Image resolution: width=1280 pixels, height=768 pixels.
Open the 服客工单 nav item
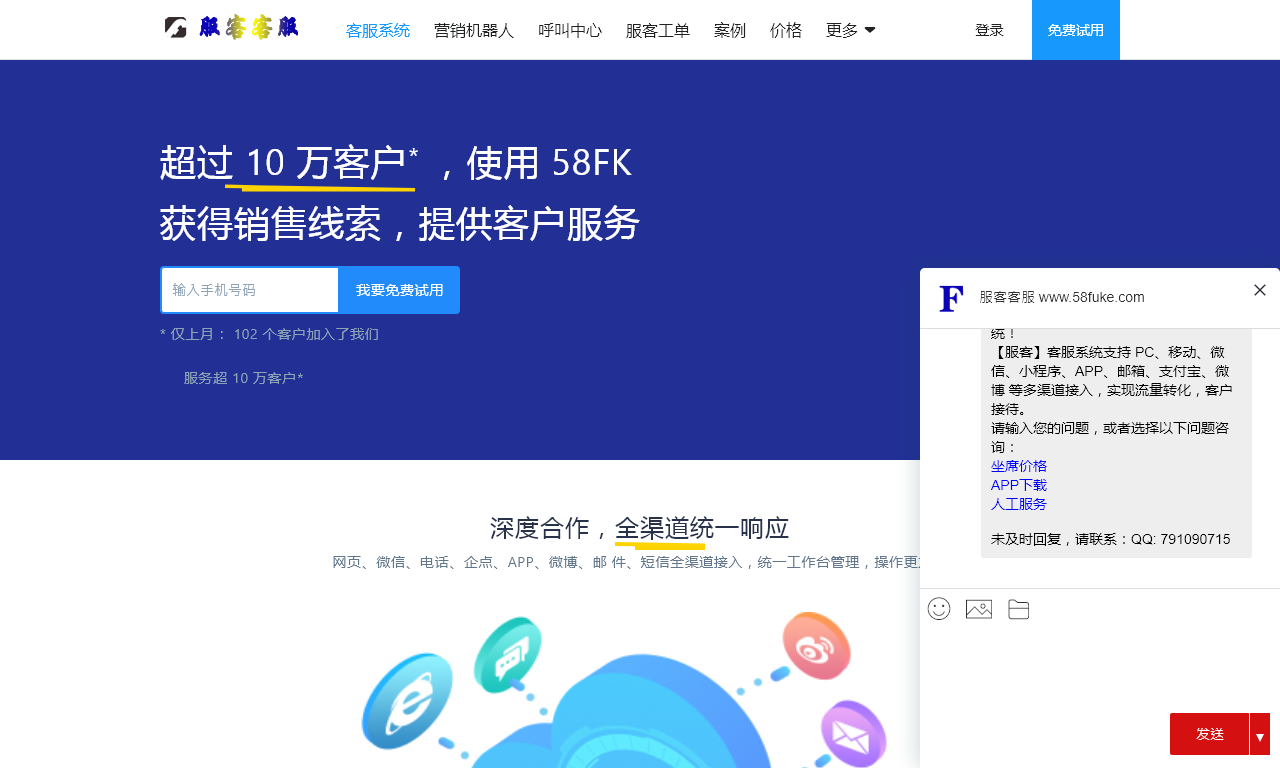pos(658,31)
